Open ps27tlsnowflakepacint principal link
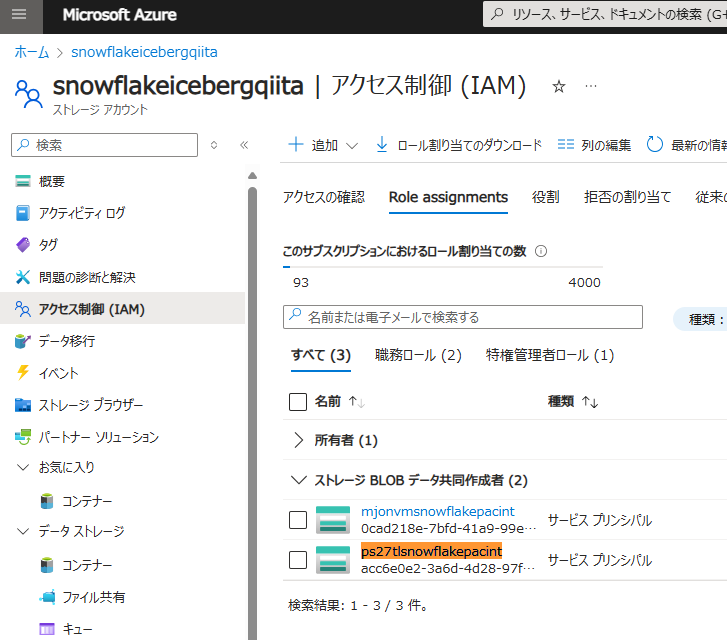The image size is (727, 640). (431, 551)
